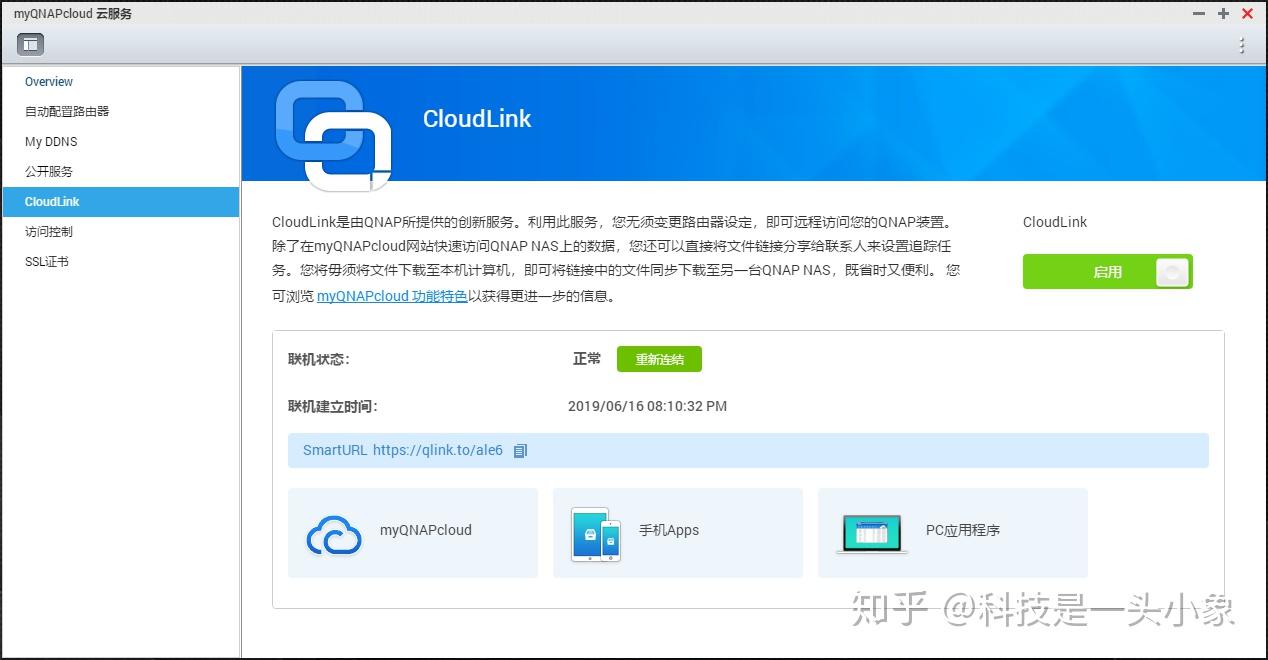Select My DDNS in the sidebar
This screenshot has width=1268, height=660.
(51, 142)
